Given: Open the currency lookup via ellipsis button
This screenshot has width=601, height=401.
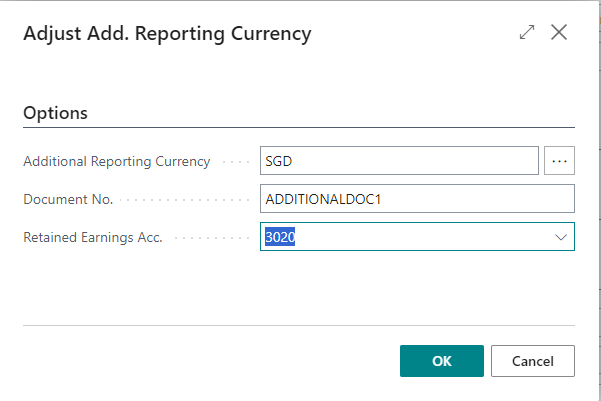Looking at the screenshot, I should (559, 161).
